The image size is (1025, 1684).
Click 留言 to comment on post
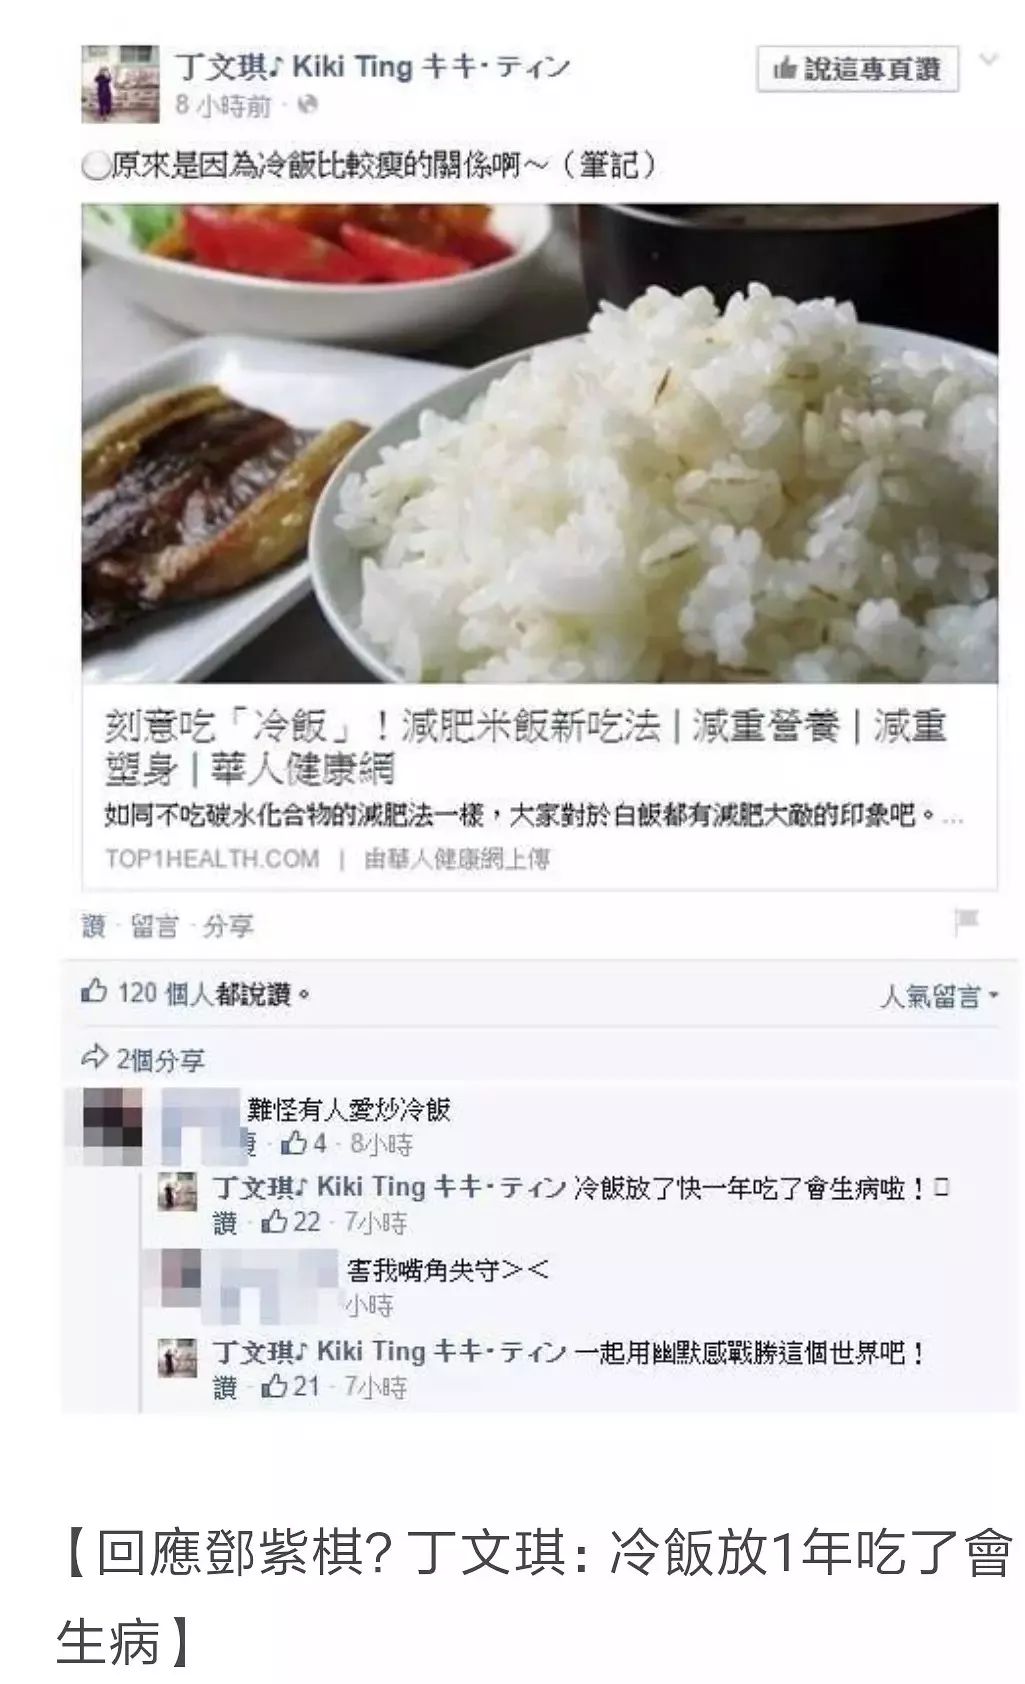point(154,927)
